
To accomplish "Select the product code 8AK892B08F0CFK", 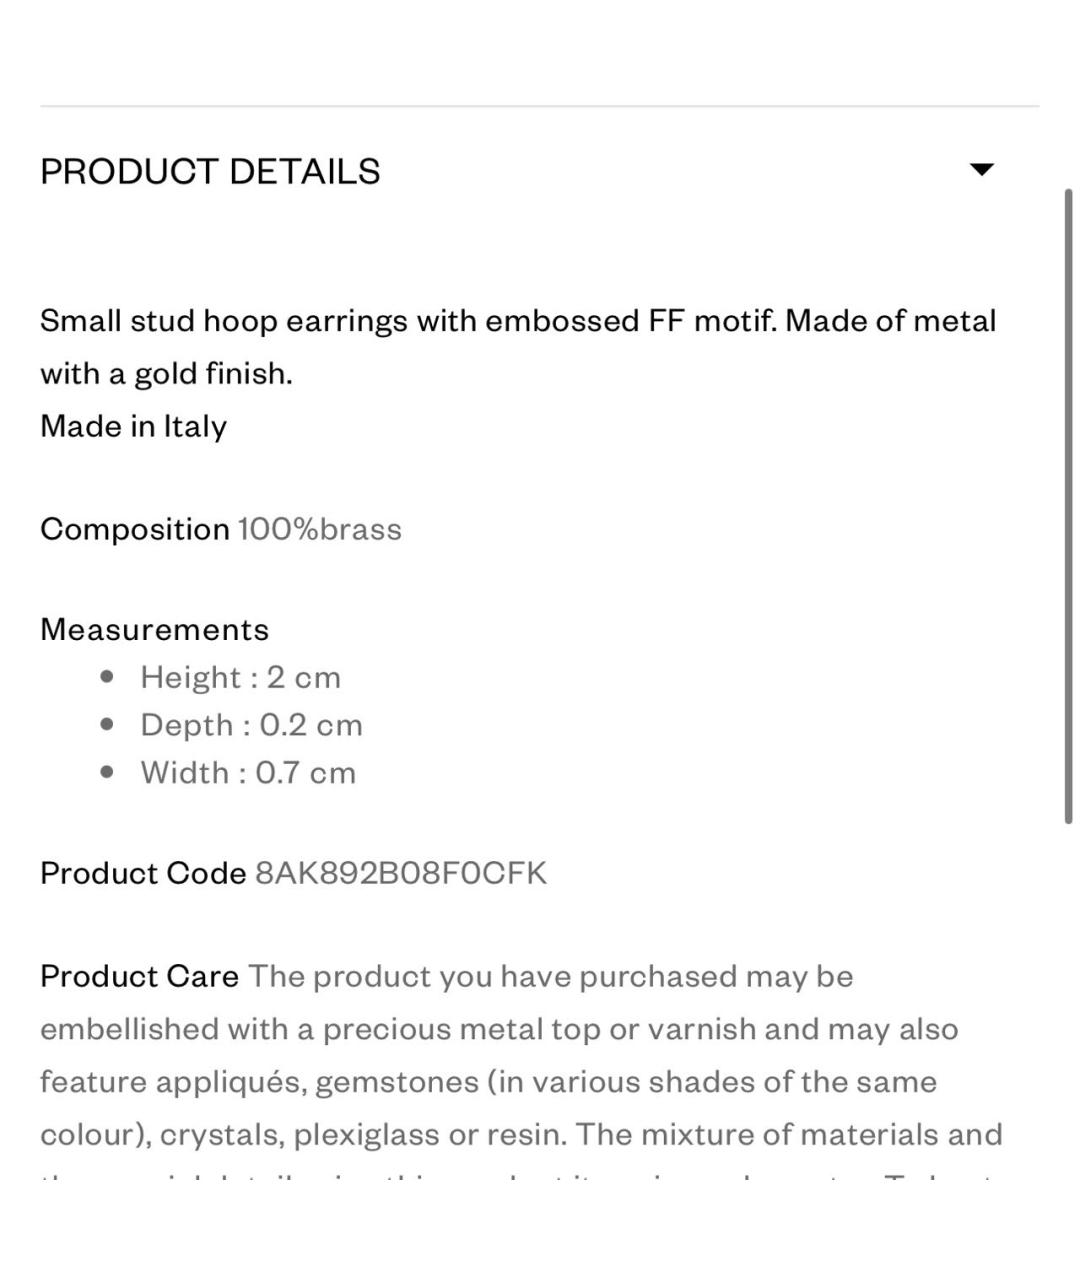I will click(x=401, y=873).
